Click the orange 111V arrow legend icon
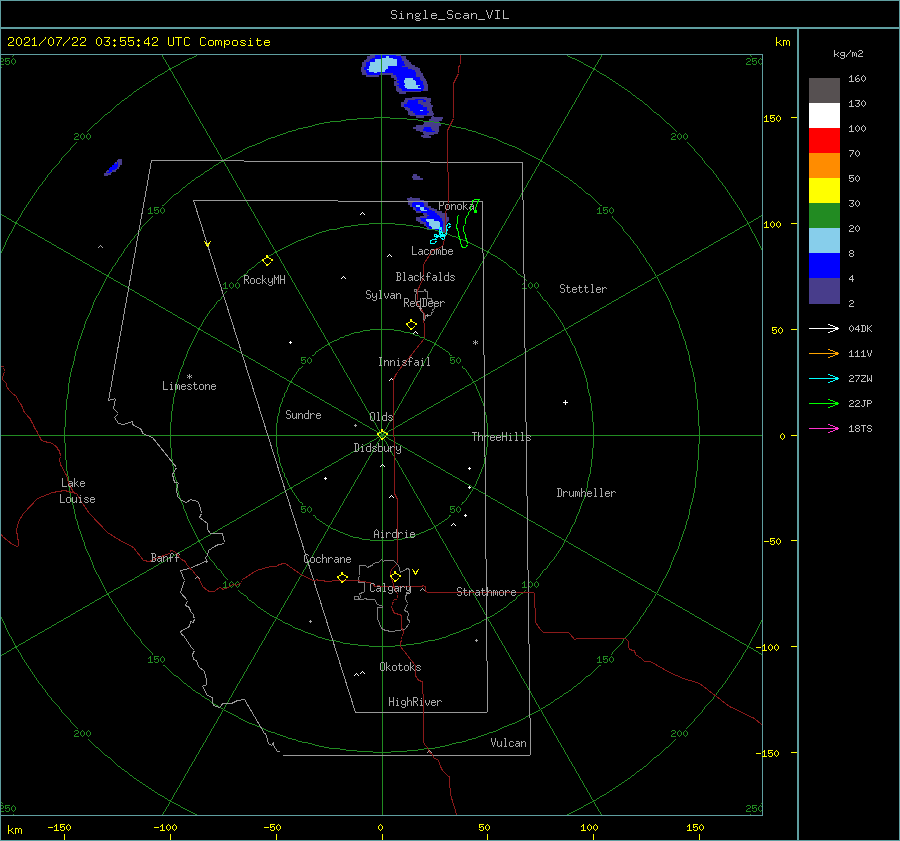This screenshot has height=841, width=900. click(x=824, y=354)
